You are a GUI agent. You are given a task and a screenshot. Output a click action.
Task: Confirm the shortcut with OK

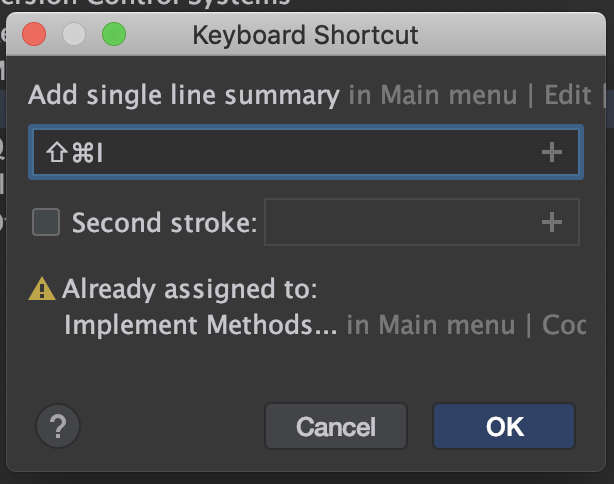(x=504, y=427)
